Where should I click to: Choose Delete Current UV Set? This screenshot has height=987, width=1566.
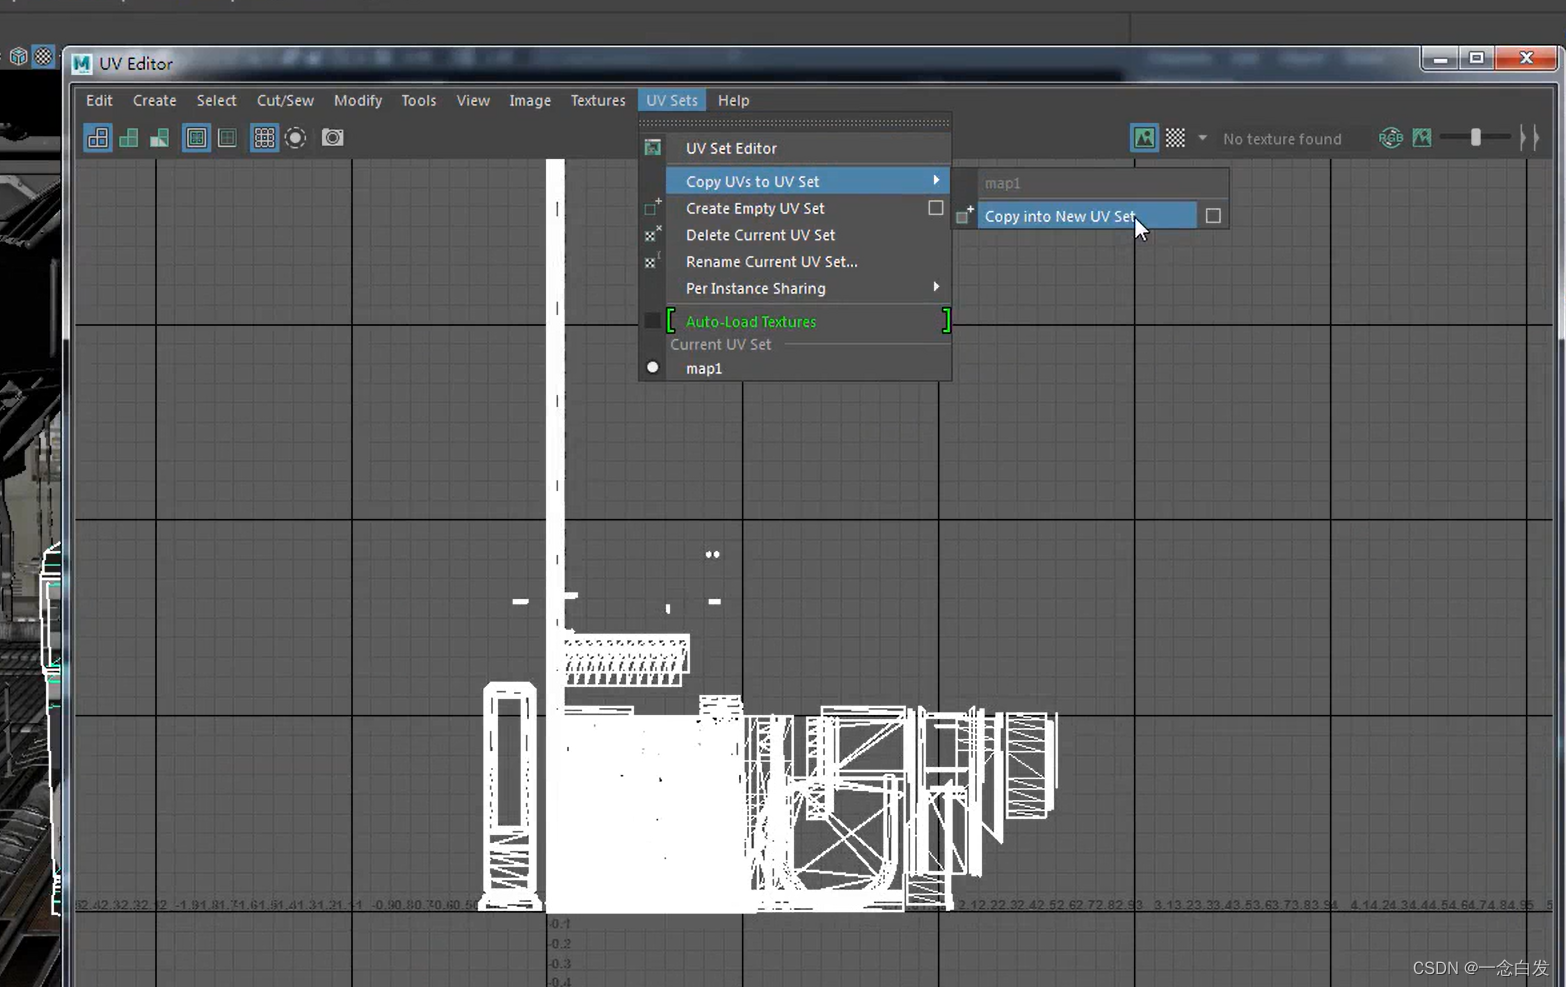[760, 235]
